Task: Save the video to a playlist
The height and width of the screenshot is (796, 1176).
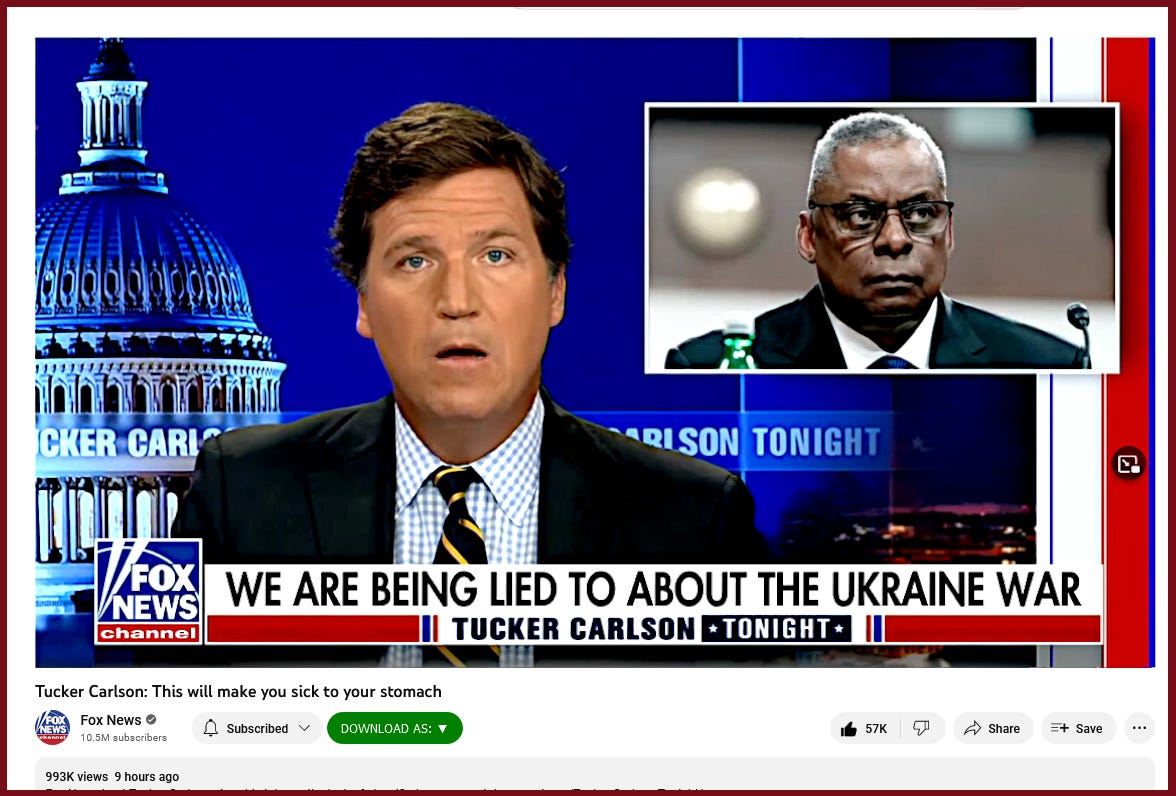Action: [1078, 728]
